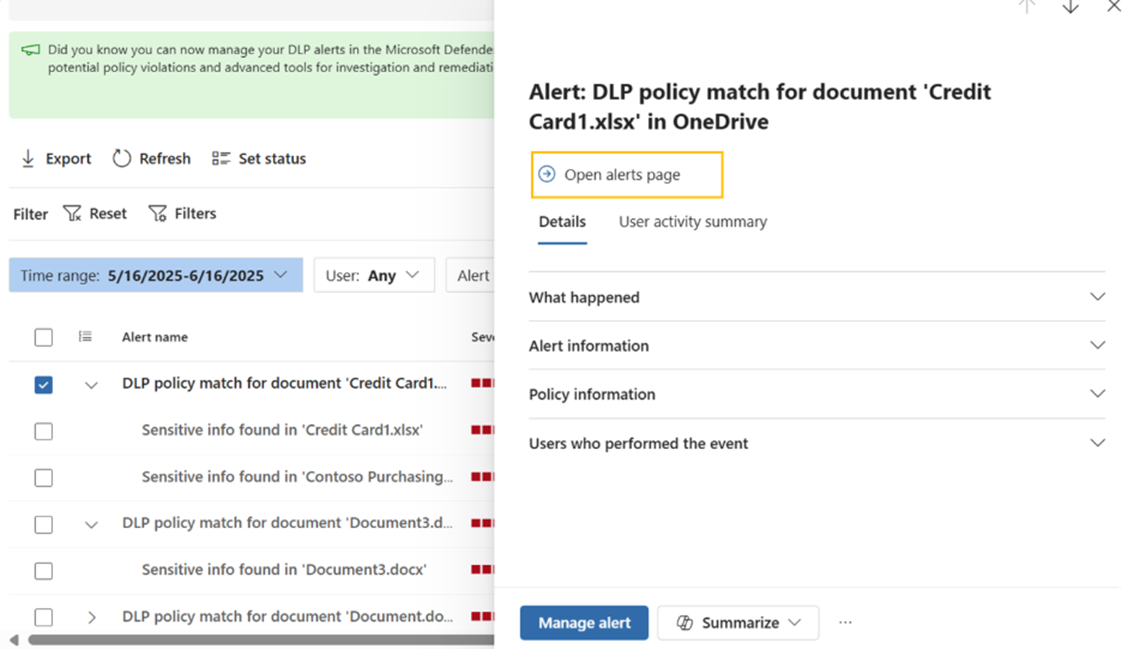The image size is (1122, 649).
Task: Open alert "DLP policy match for document 'Document.do..."
Action: pyautogui.click(x=287, y=616)
